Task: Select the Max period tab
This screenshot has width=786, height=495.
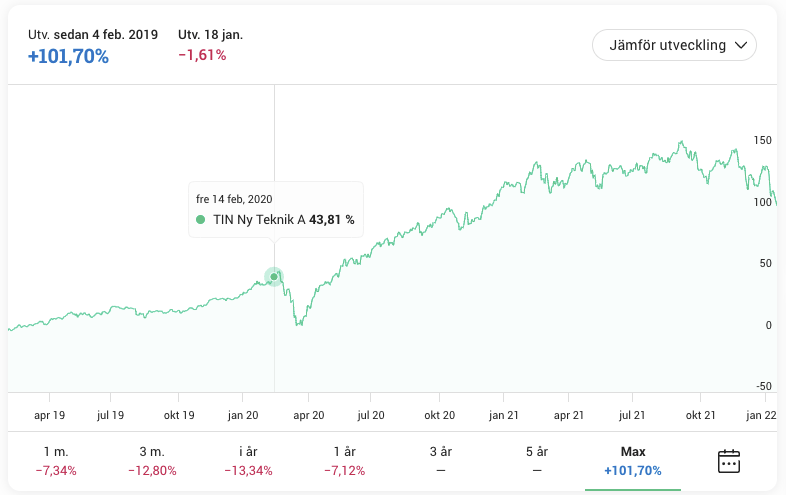Action: [632, 461]
